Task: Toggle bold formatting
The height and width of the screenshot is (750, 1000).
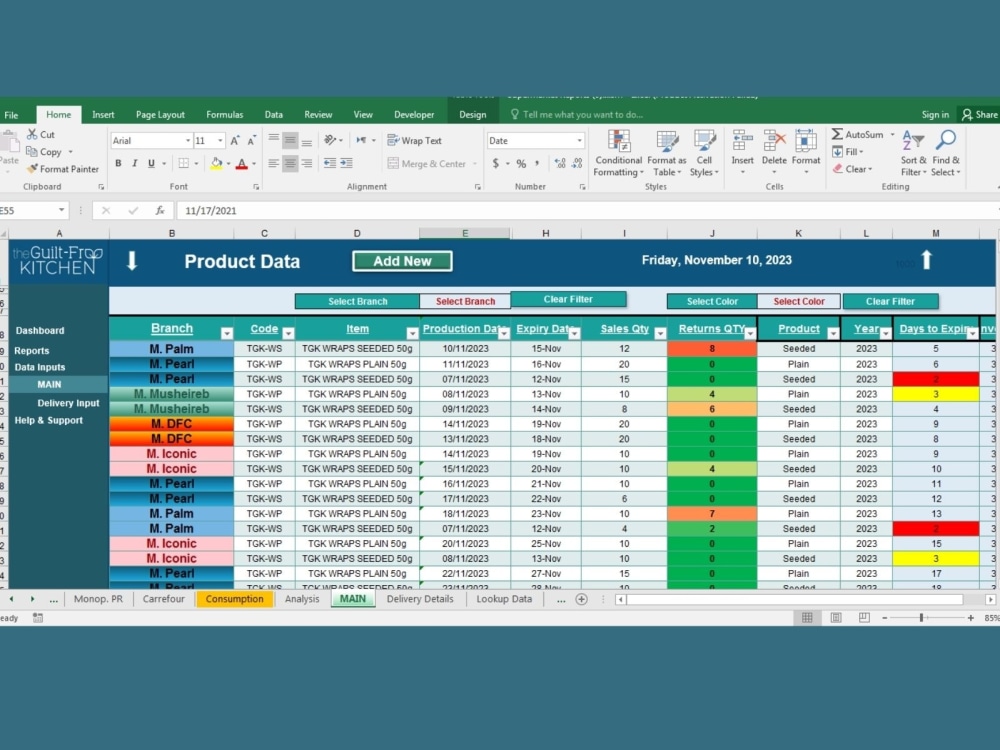Action: point(118,161)
